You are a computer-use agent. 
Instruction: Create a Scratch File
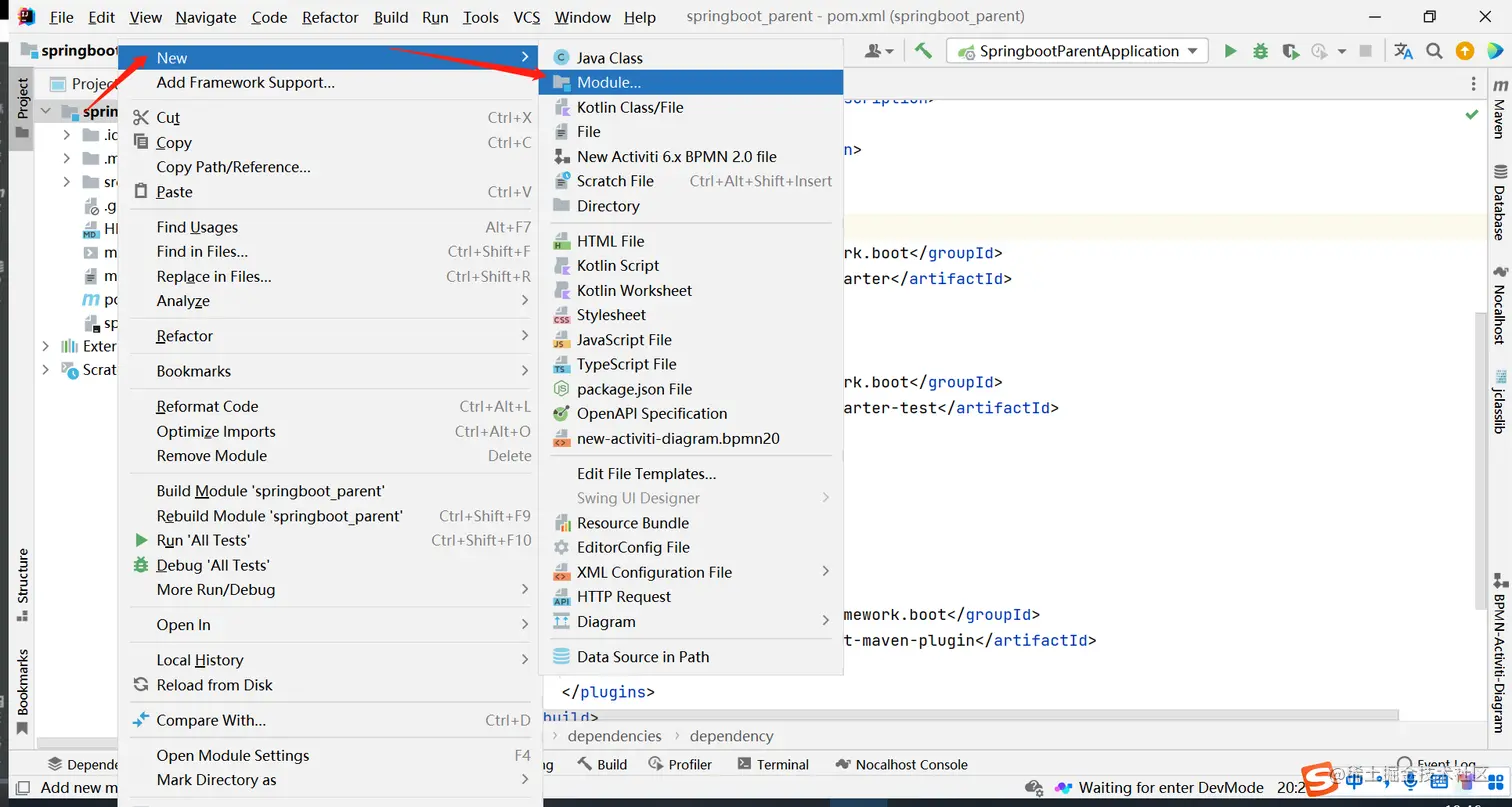(x=691, y=181)
